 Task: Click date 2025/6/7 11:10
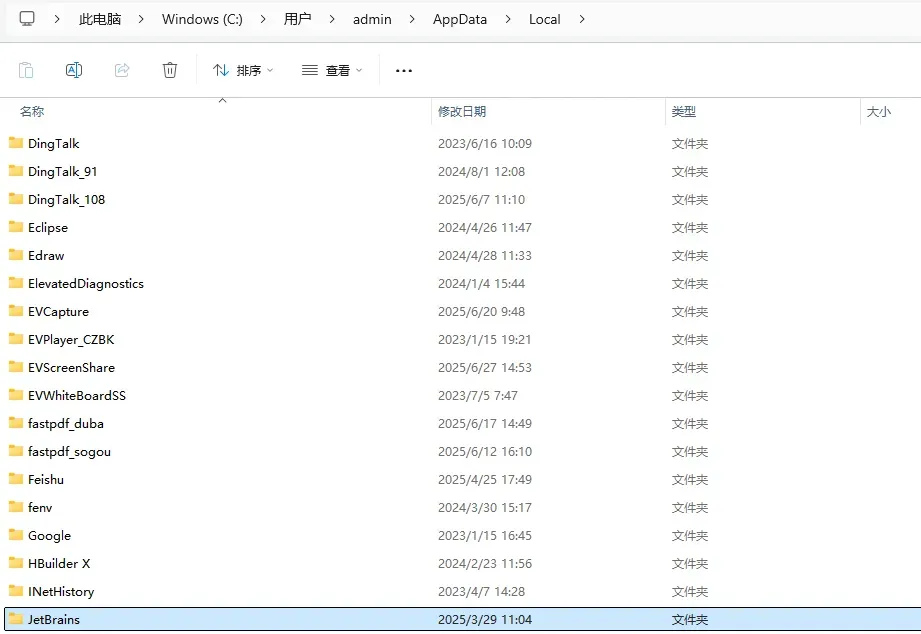(x=481, y=200)
